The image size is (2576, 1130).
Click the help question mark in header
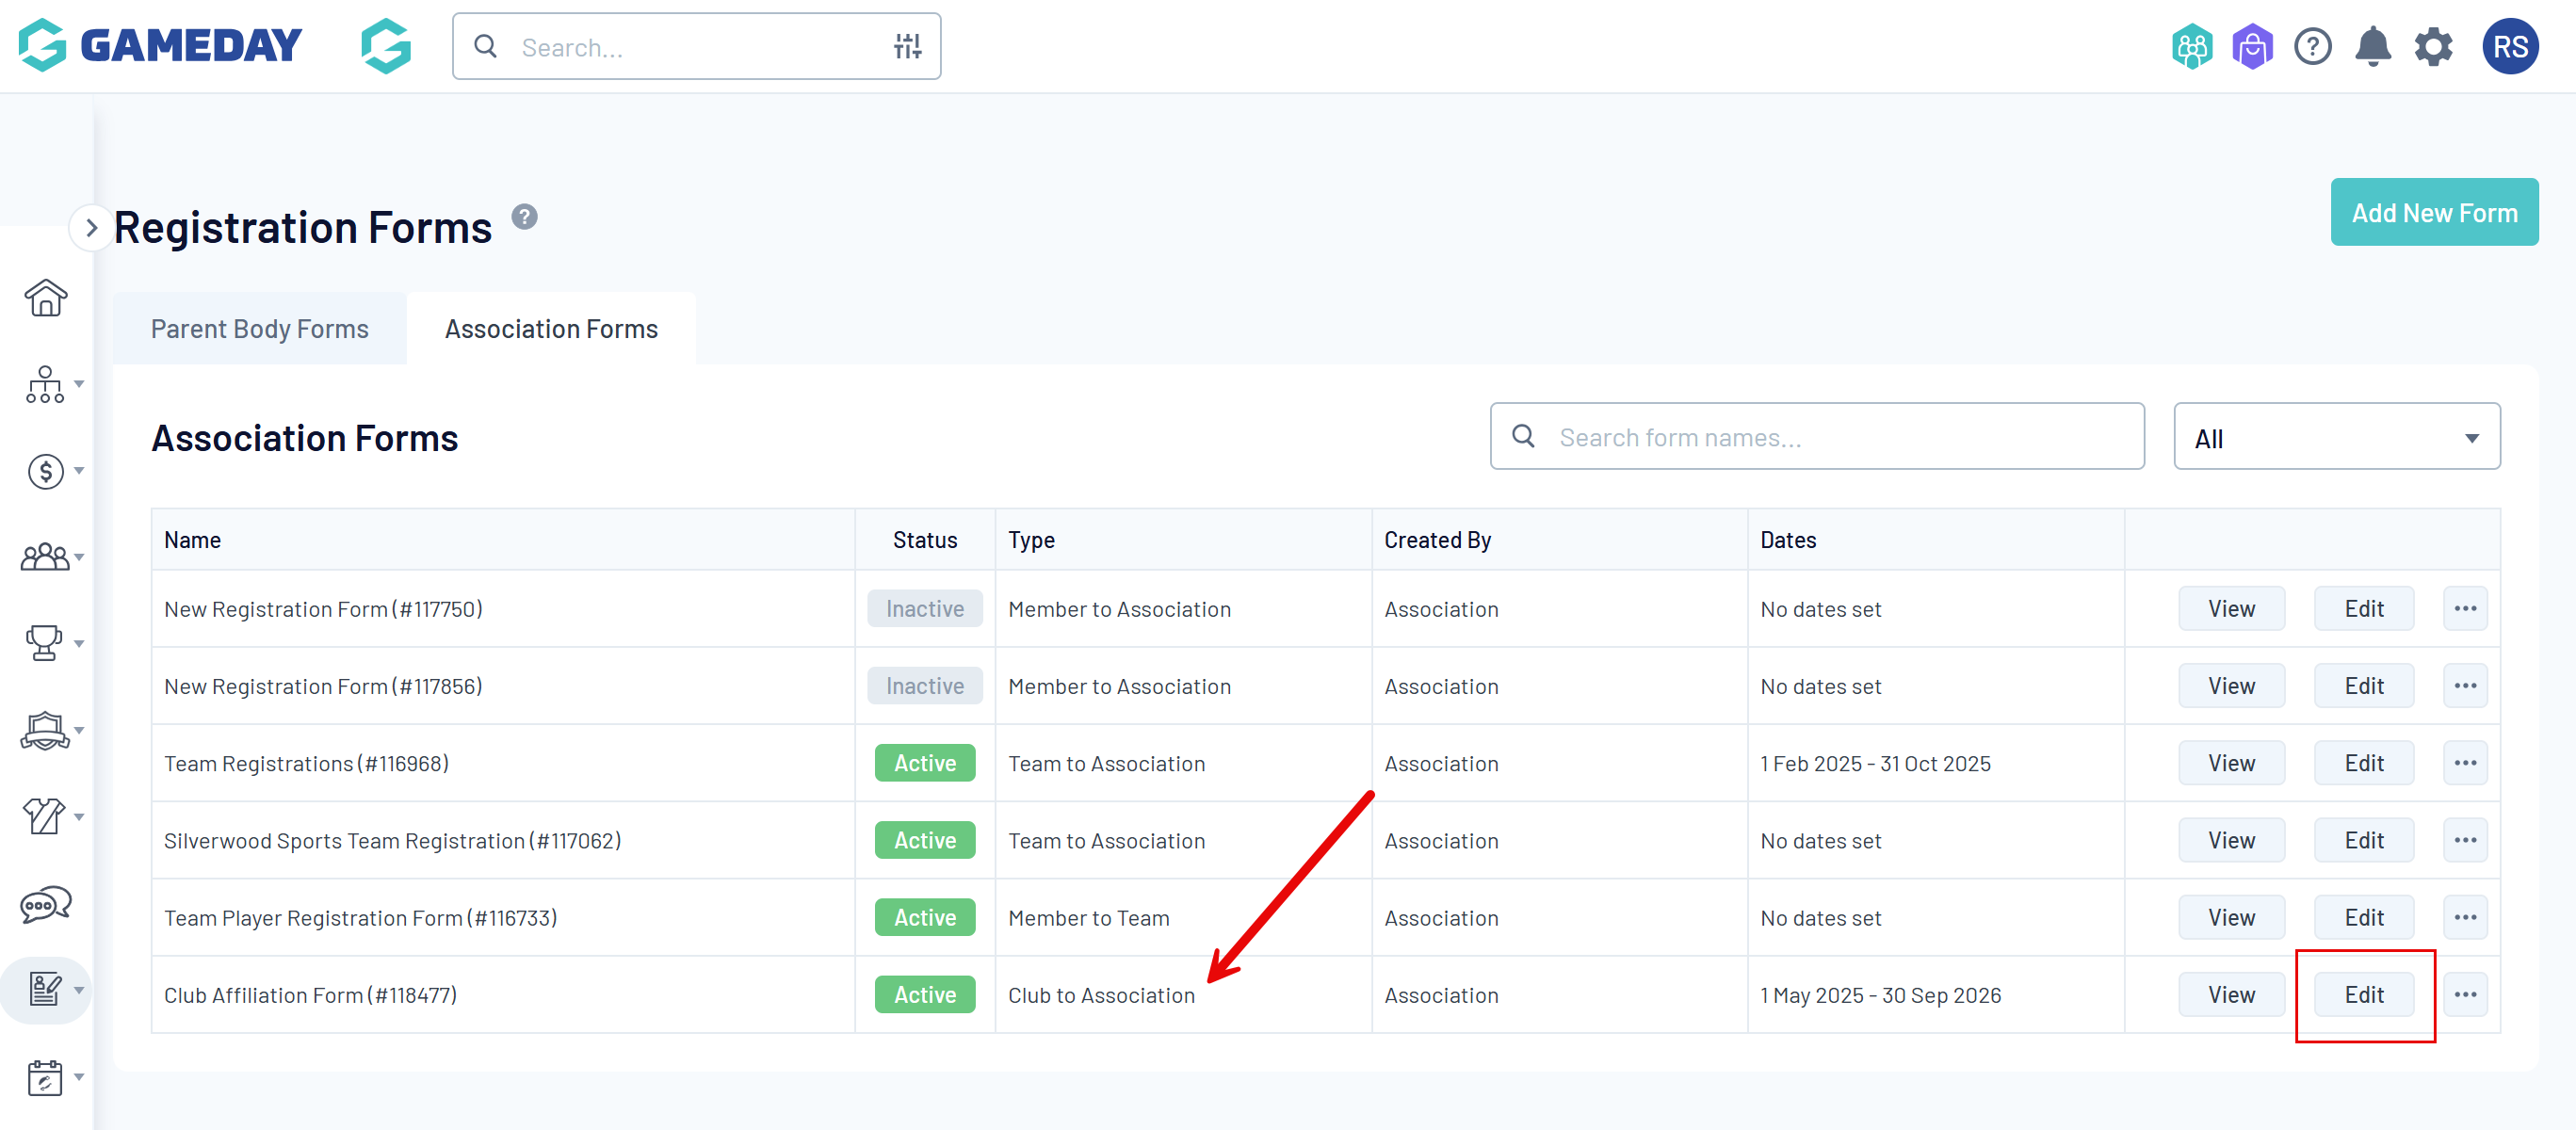pyautogui.click(x=2312, y=47)
